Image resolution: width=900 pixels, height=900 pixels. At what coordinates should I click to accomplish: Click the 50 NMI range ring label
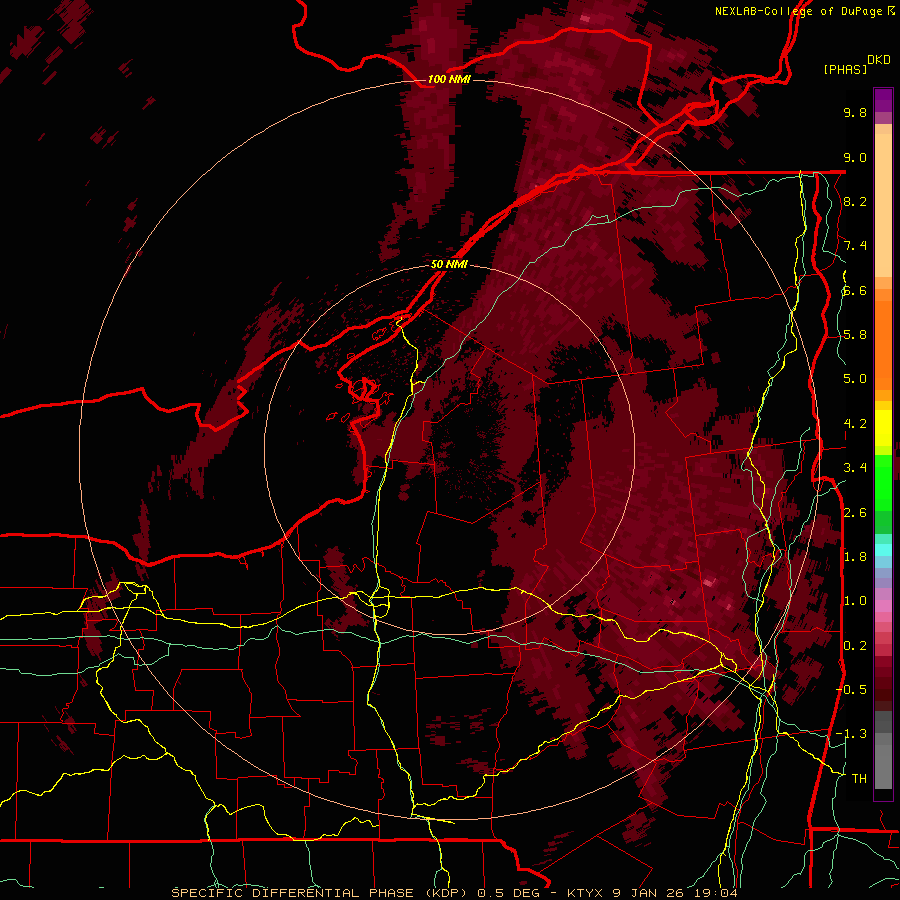coord(449,264)
